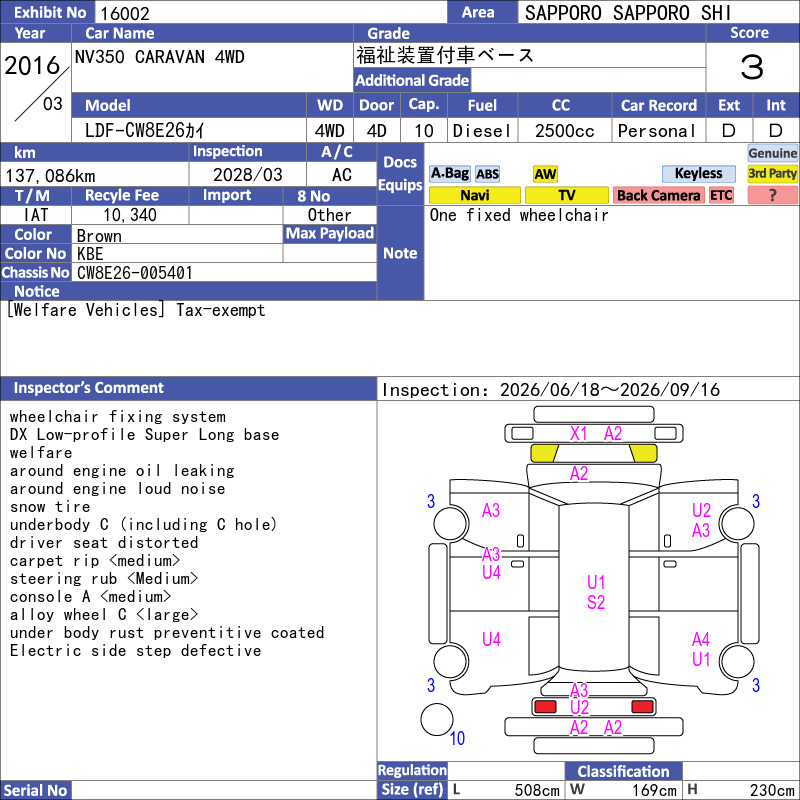Image resolution: width=800 pixels, height=800 pixels.
Task: Click the Keyless equipment badge
Action: [x=698, y=173]
